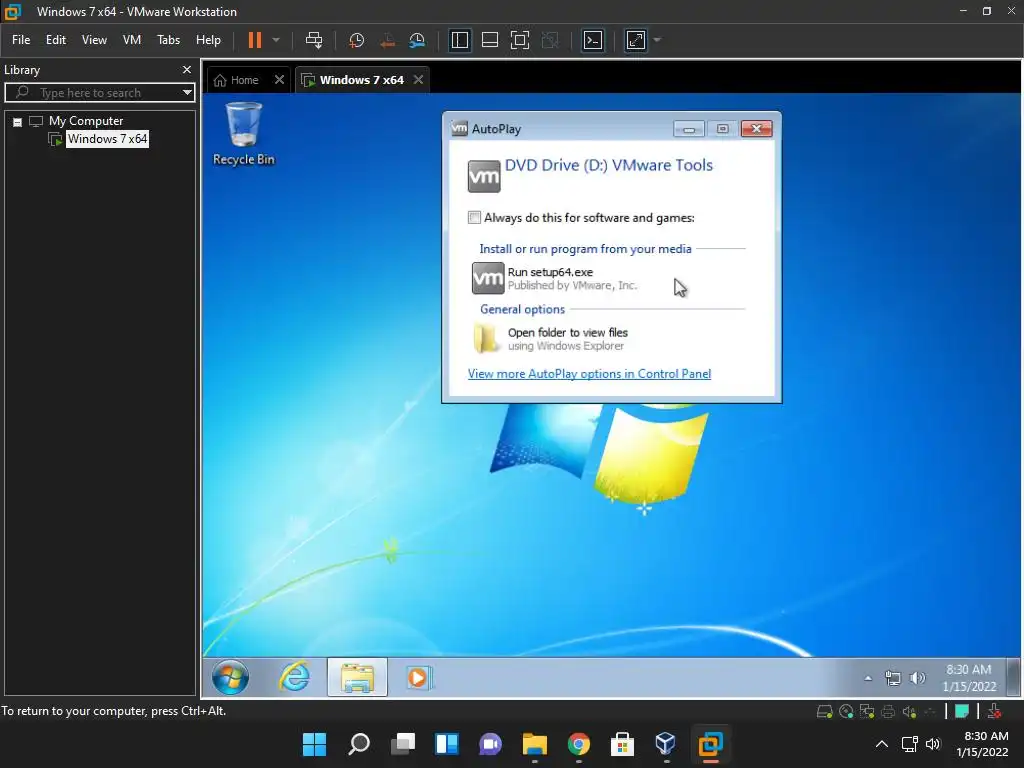Click VMware Tools install status icon
Screen dimensions: 1024x768
(x=995, y=711)
